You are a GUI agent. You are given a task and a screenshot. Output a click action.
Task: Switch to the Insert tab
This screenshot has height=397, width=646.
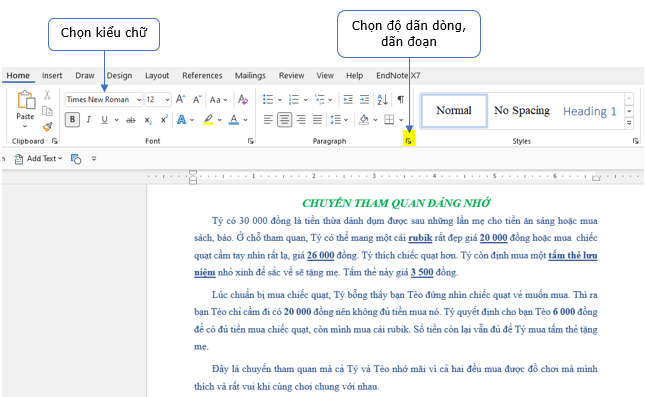52,75
